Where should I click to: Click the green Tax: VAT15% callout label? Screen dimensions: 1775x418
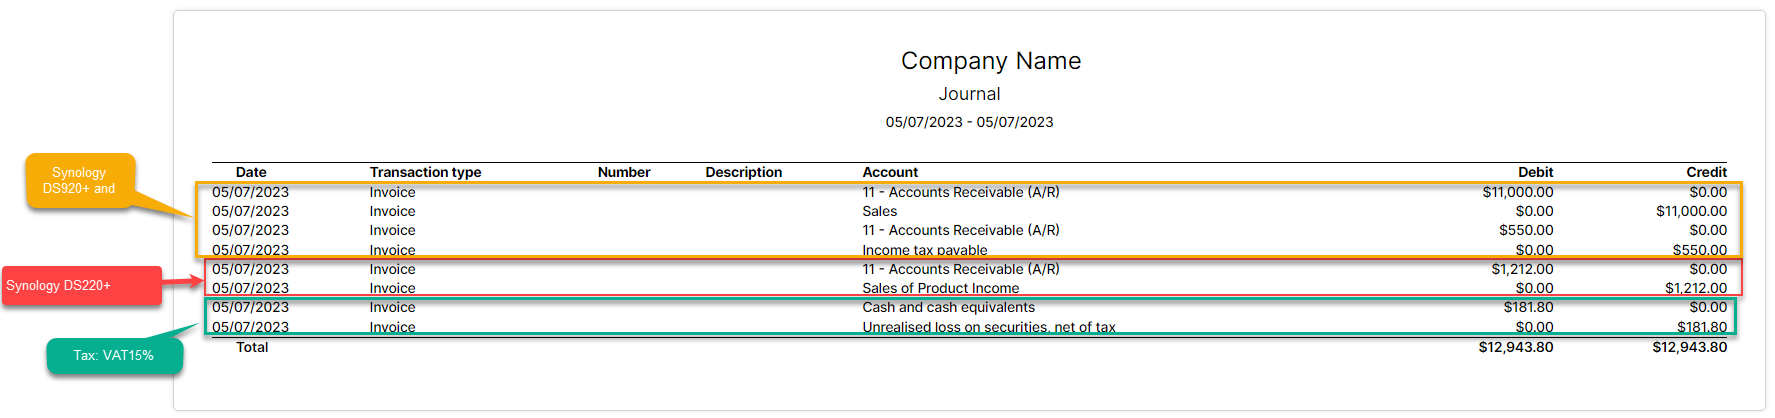pos(114,356)
